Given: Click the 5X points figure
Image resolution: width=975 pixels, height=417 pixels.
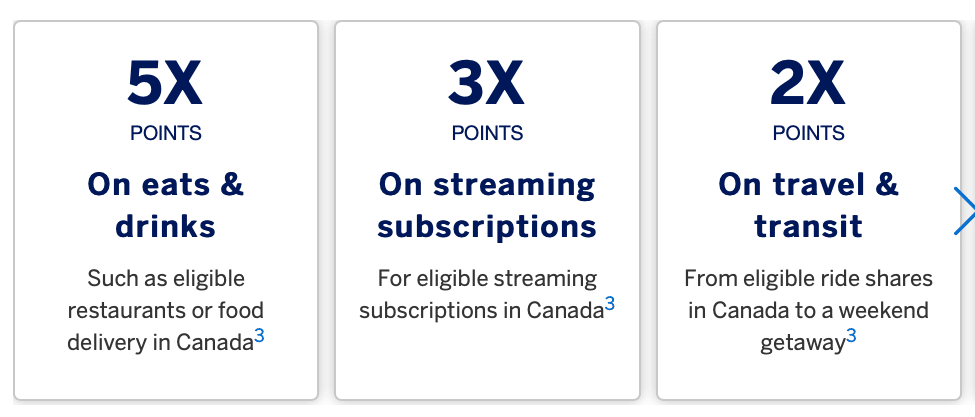Looking at the screenshot, I should [165, 84].
